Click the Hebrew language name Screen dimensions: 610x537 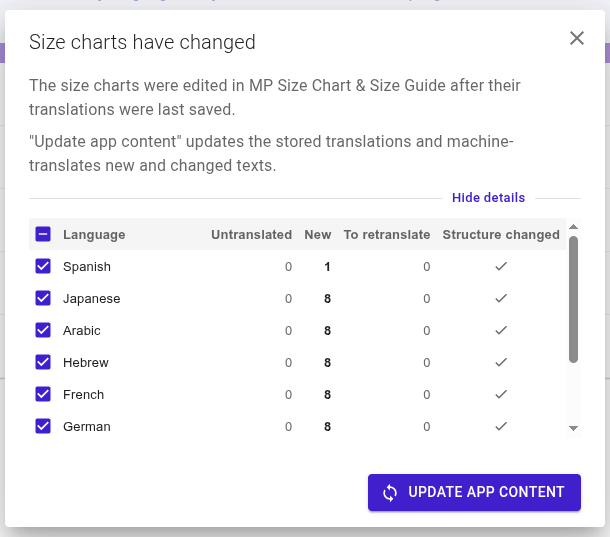86,363
